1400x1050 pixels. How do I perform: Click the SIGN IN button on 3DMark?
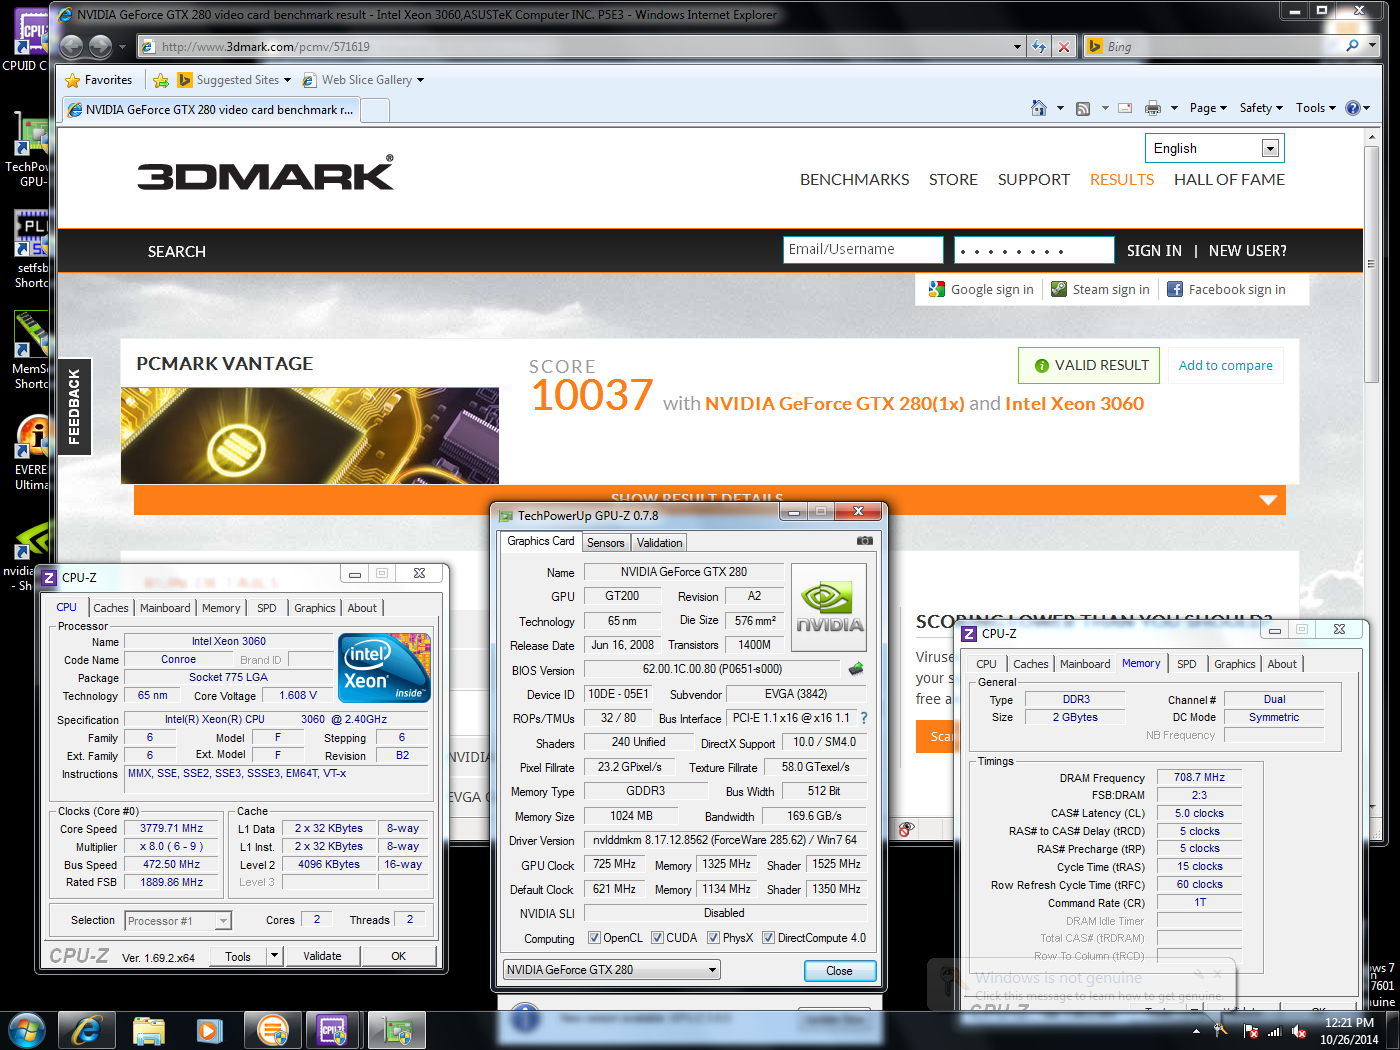(1154, 251)
